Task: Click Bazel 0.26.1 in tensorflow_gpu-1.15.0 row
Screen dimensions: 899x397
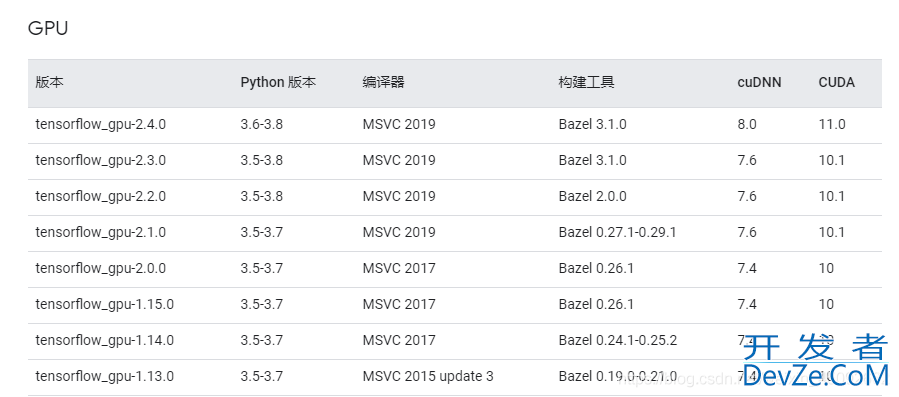Action: pyautogui.click(x=596, y=305)
